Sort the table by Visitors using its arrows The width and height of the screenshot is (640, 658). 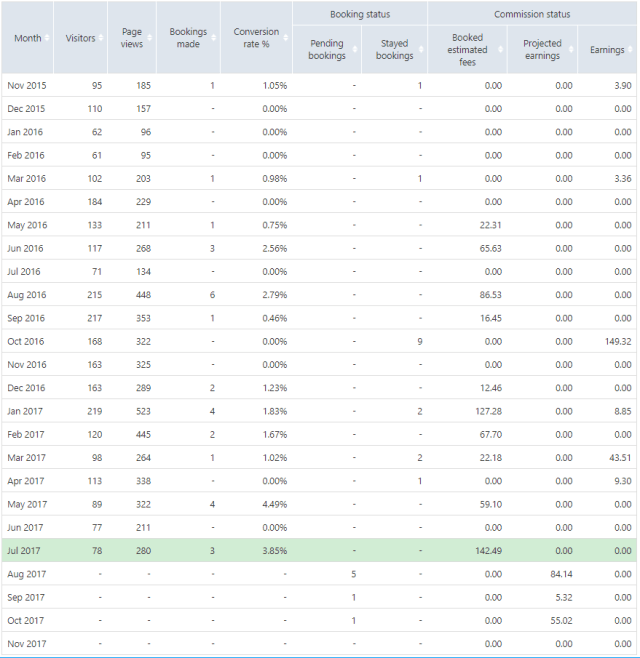pyautogui.click(x=100, y=39)
